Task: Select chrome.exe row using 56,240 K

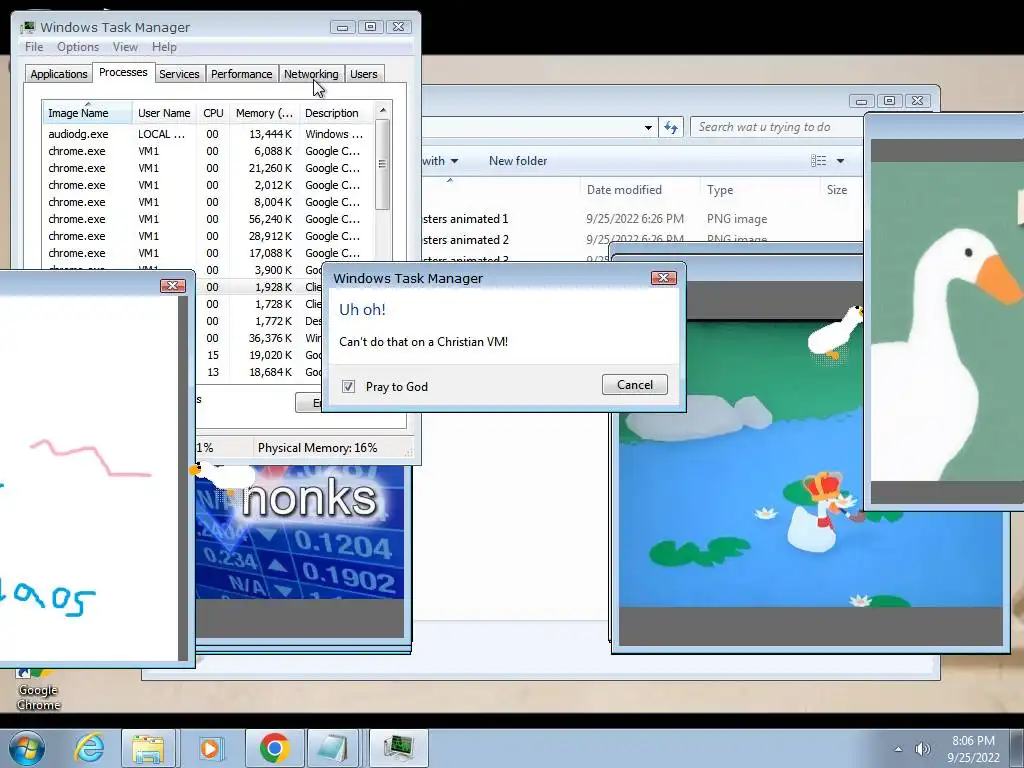Action: click(x=208, y=219)
